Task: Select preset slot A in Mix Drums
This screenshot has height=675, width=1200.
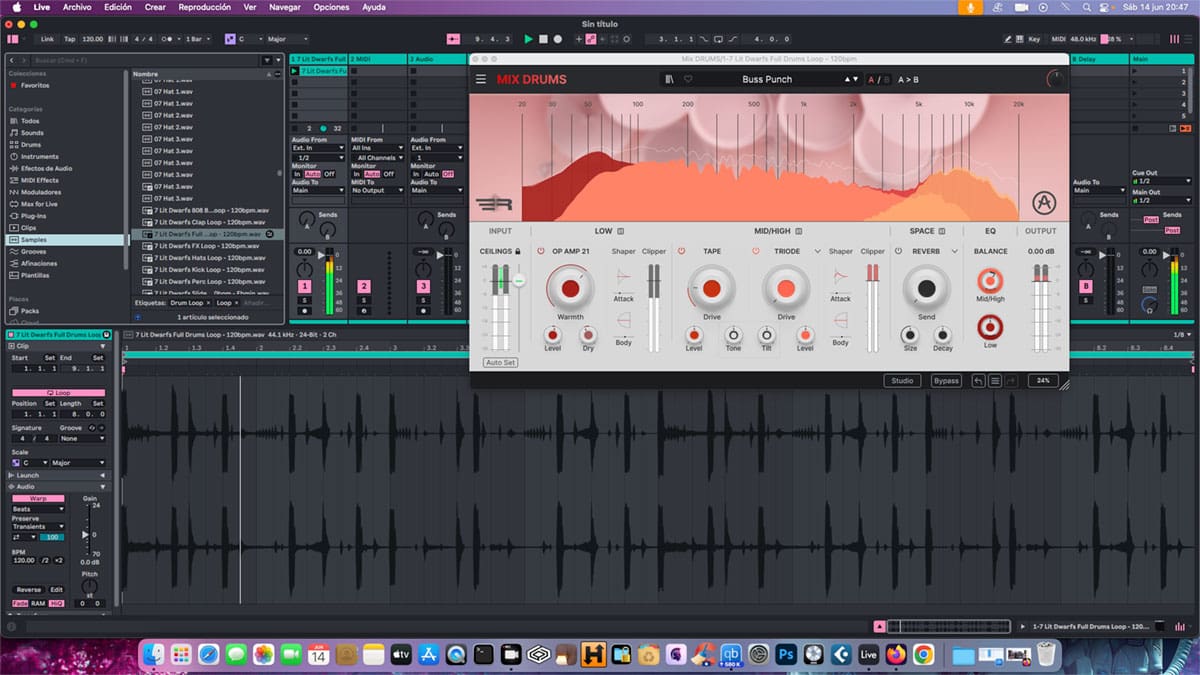Action: click(870, 79)
